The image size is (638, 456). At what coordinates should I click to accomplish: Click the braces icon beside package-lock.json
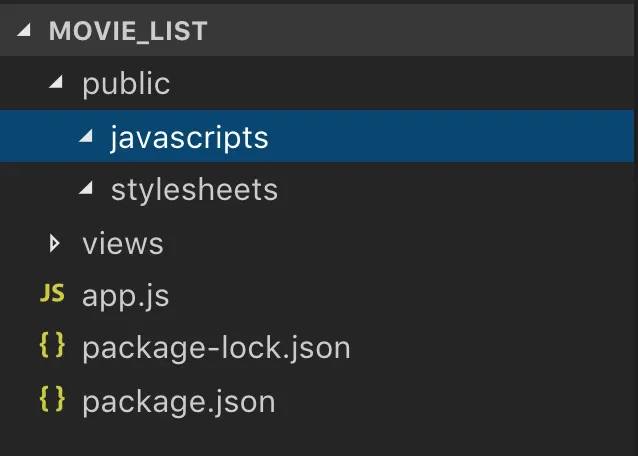[x=51, y=348]
